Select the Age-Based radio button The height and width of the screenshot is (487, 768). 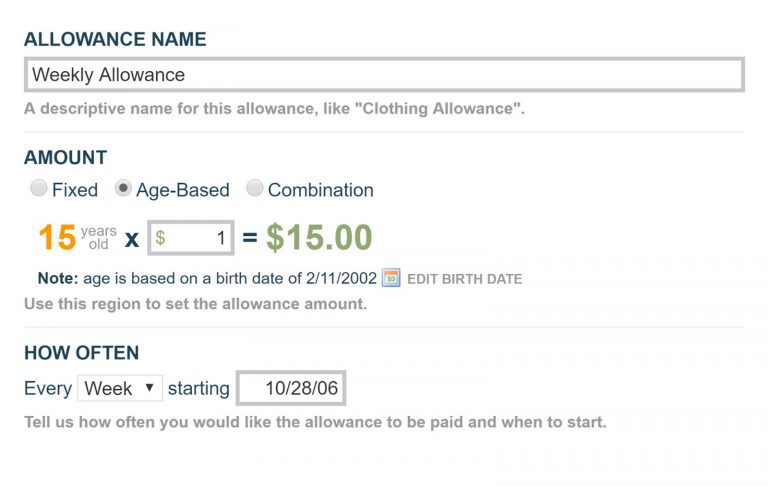[x=123, y=188]
